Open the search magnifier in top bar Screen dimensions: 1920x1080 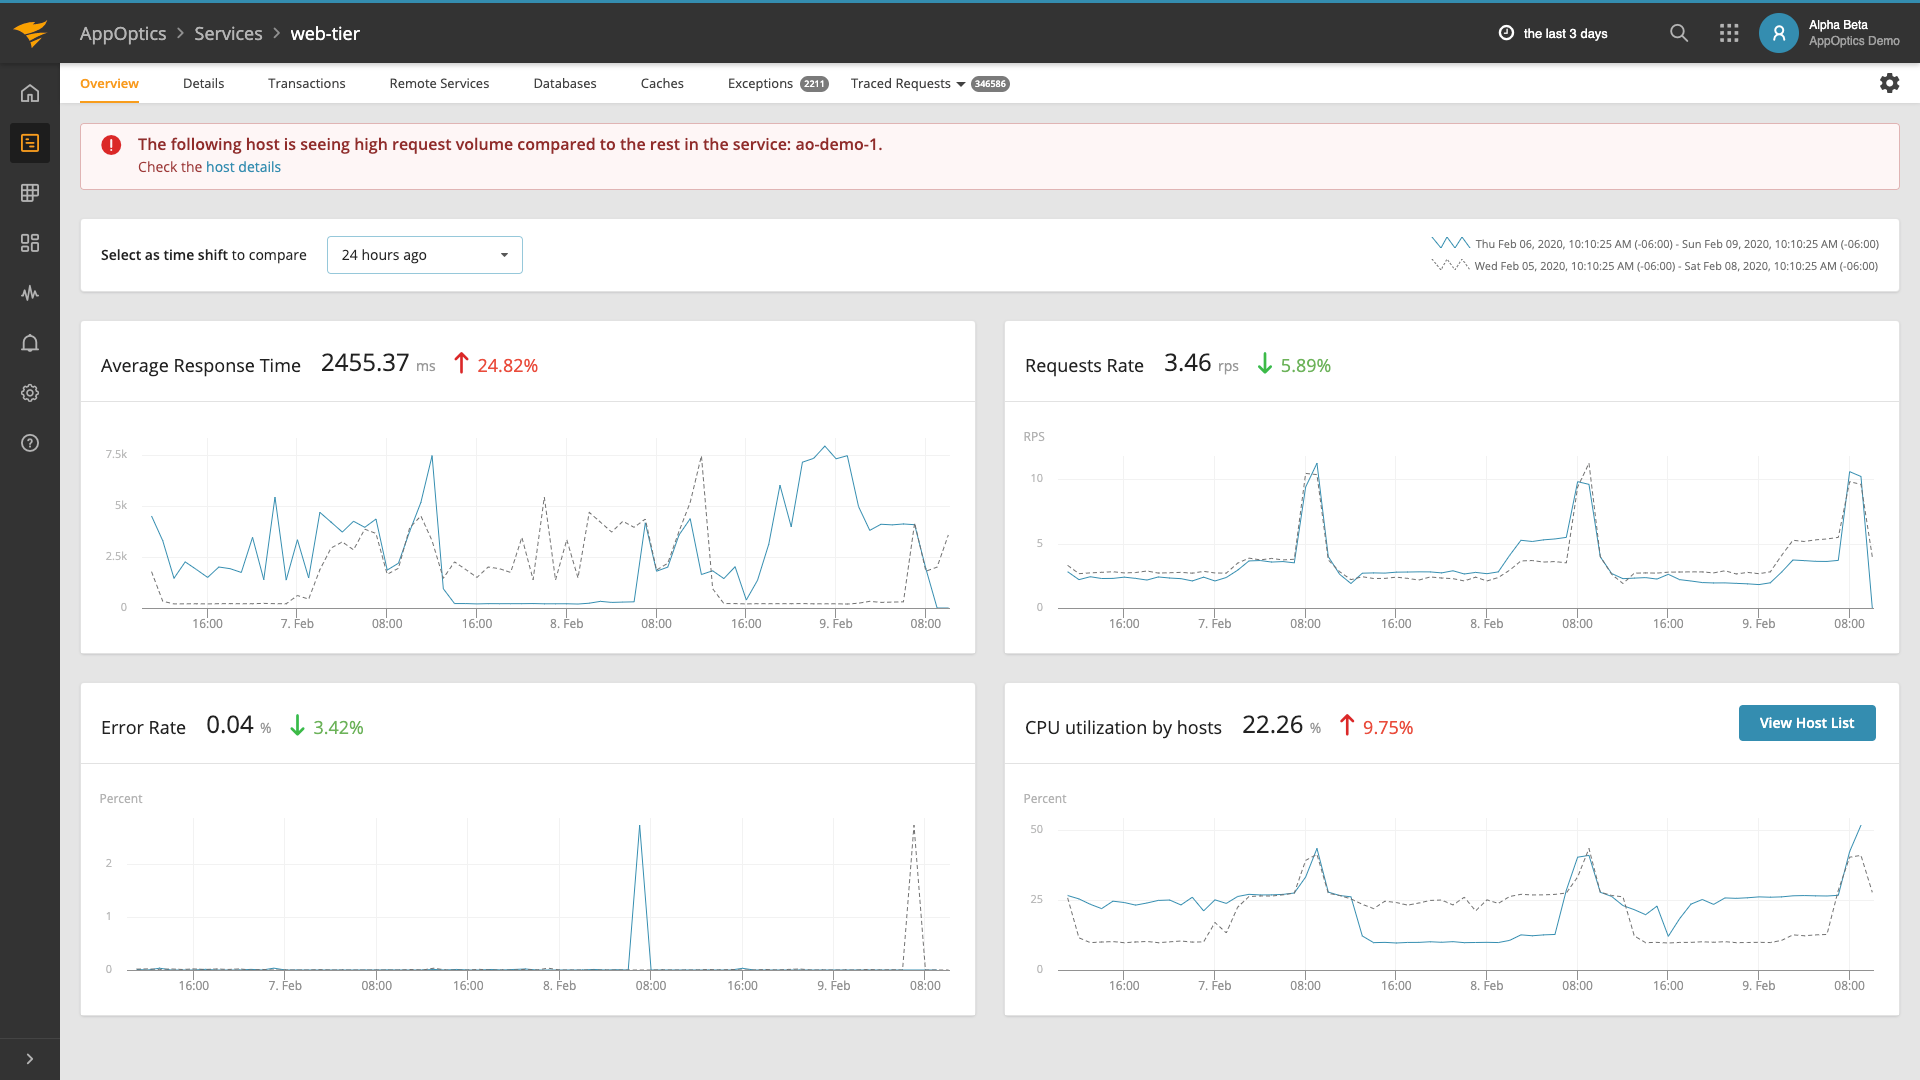tap(1678, 33)
